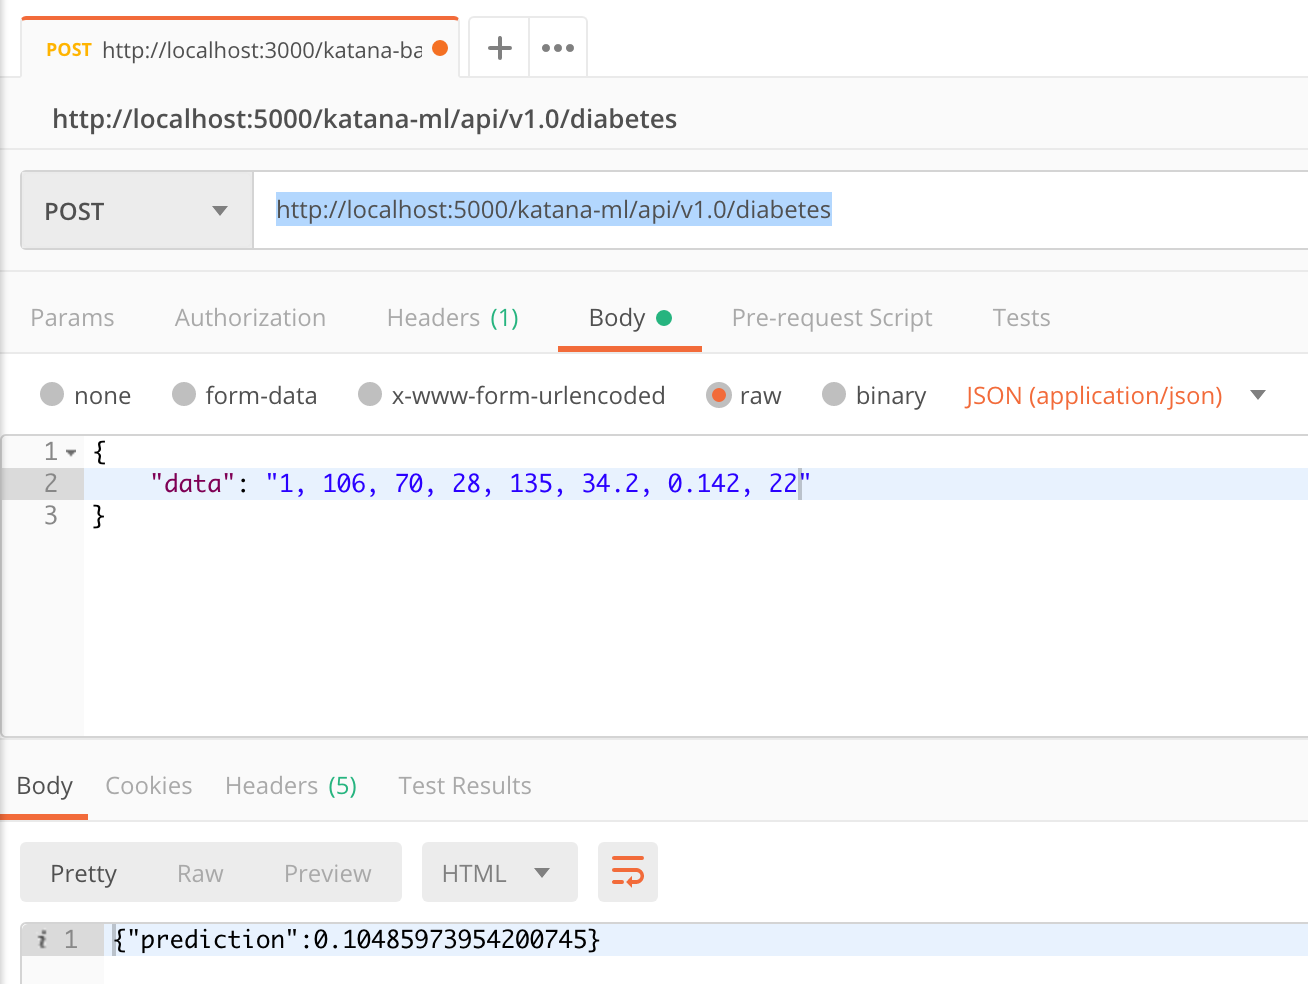Select the raw body format

(x=719, y=395)
